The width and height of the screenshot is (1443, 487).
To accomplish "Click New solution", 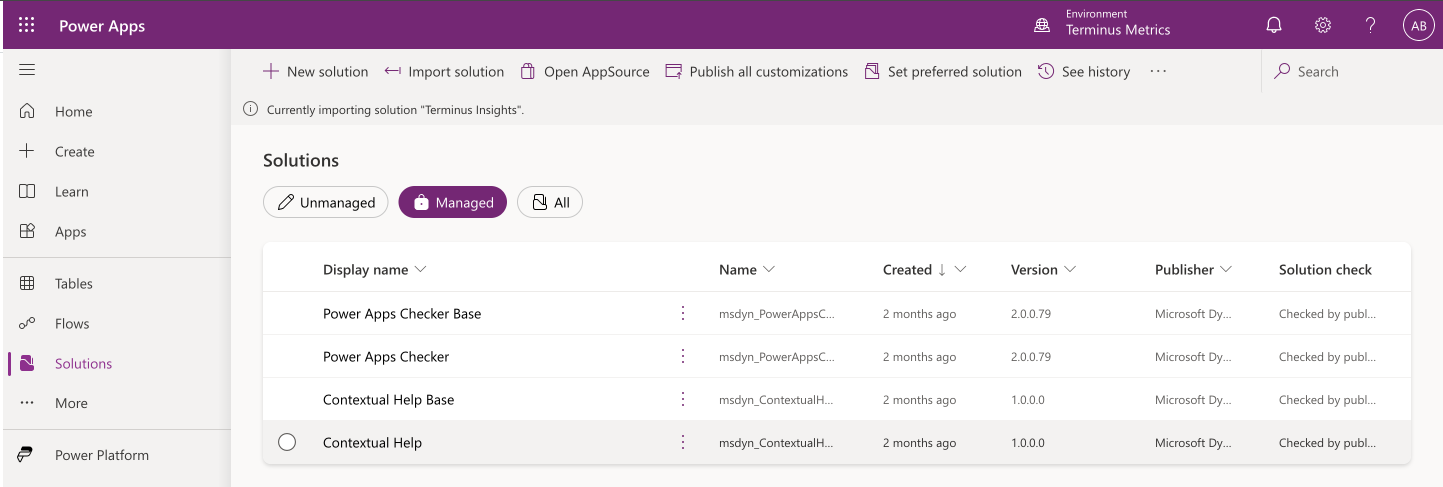I will tap(315, 72).
